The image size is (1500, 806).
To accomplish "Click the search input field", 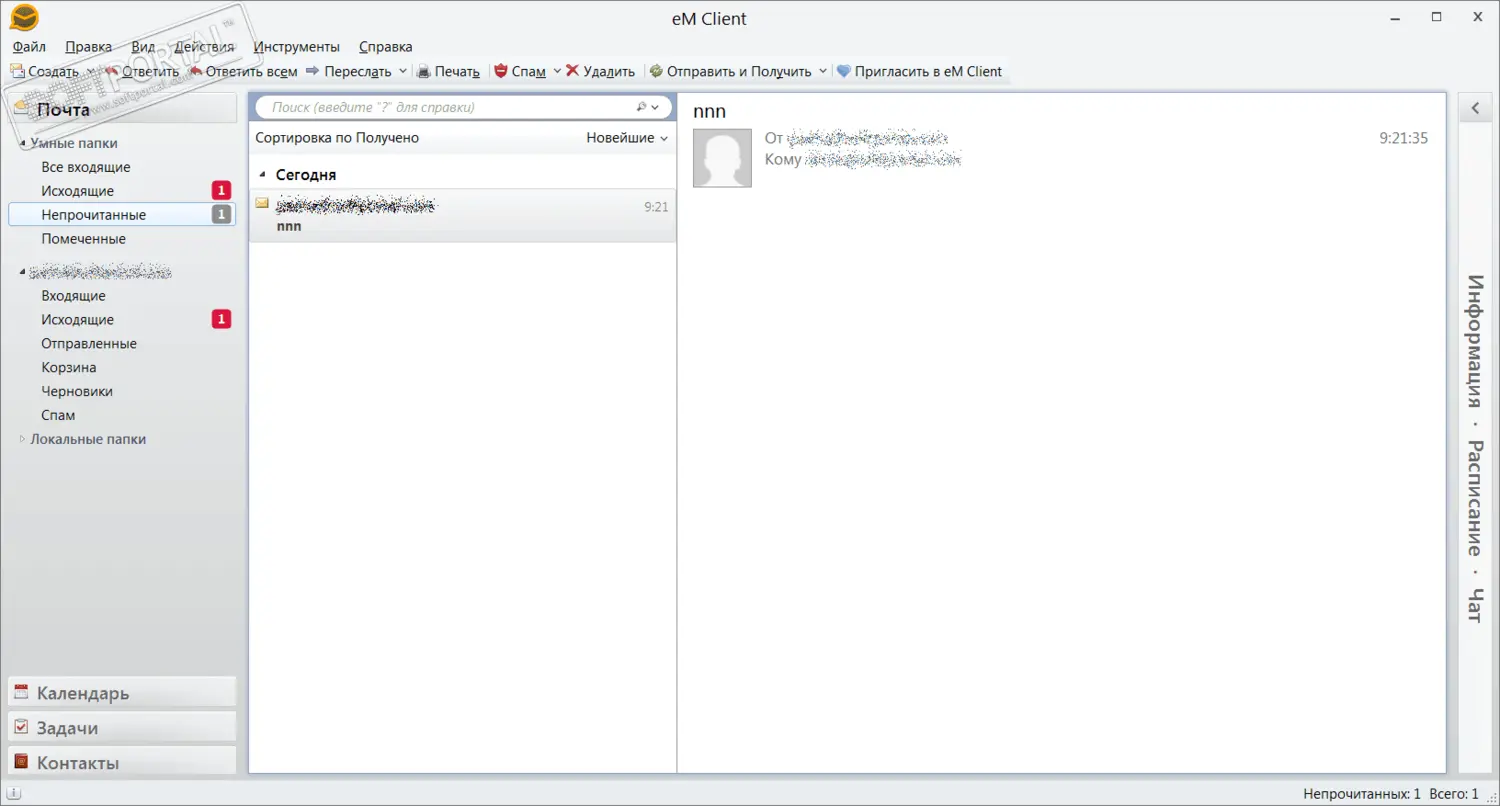I will click(x=450, y=107).
